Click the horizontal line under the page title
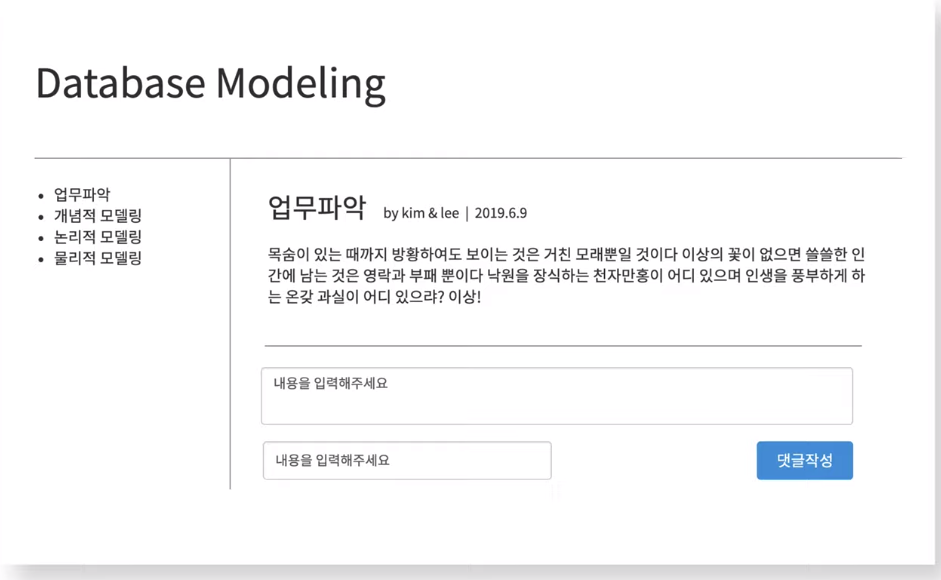Viewport: 941px width, 580px height. (x=468, y=159)
